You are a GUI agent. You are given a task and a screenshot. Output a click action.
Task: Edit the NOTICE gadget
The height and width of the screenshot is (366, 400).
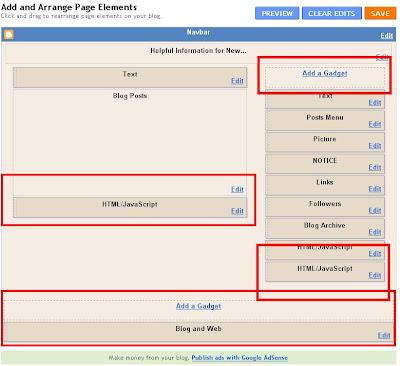click(375, 167)
